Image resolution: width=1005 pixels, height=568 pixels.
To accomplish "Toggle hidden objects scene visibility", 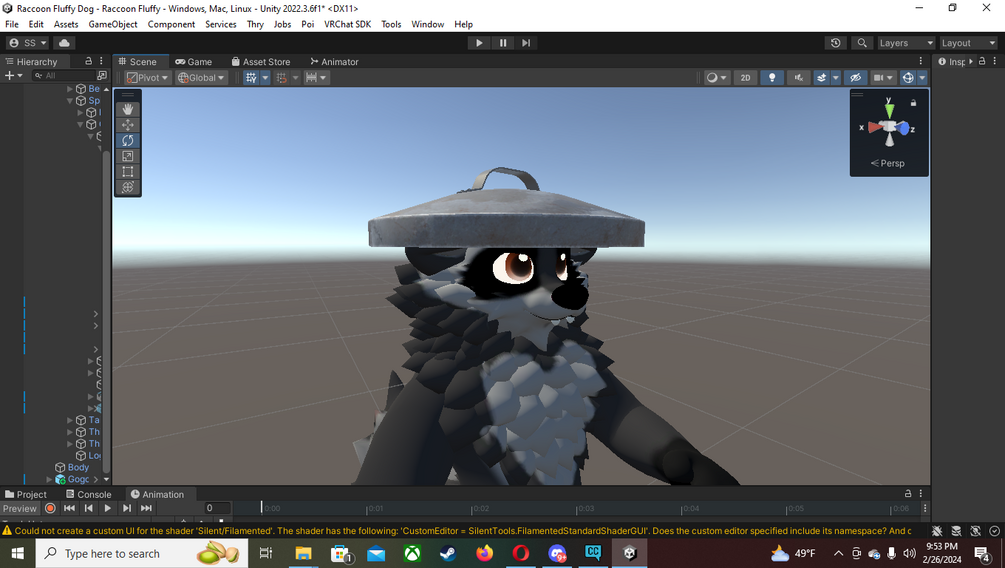I will (x=855, y=78).
